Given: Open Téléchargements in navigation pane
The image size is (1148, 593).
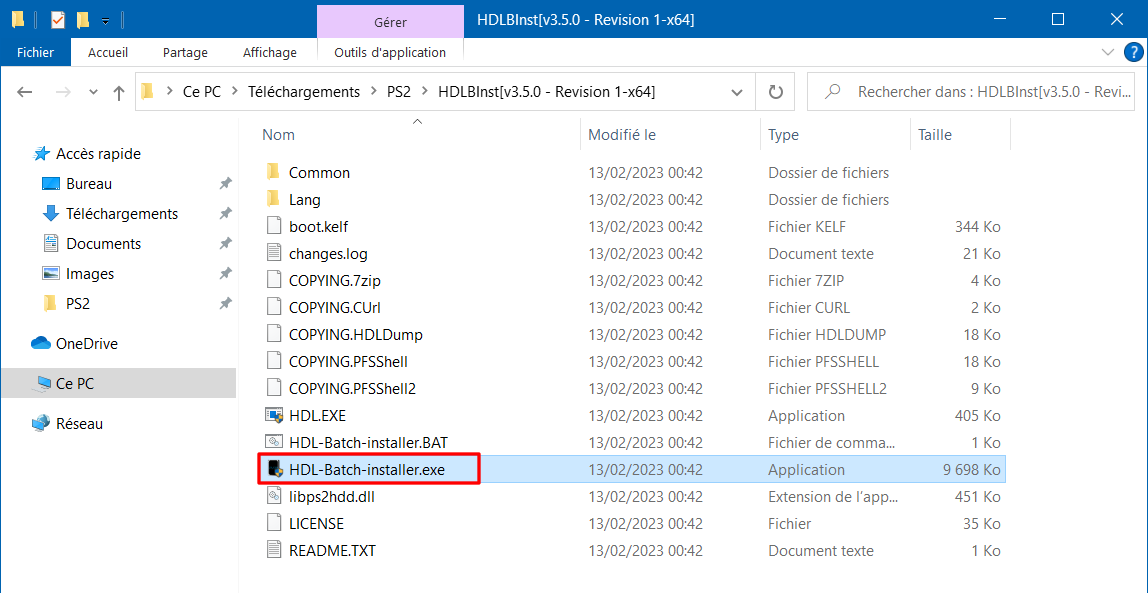Looking at the screenshot, I should (x=122, y=214).
